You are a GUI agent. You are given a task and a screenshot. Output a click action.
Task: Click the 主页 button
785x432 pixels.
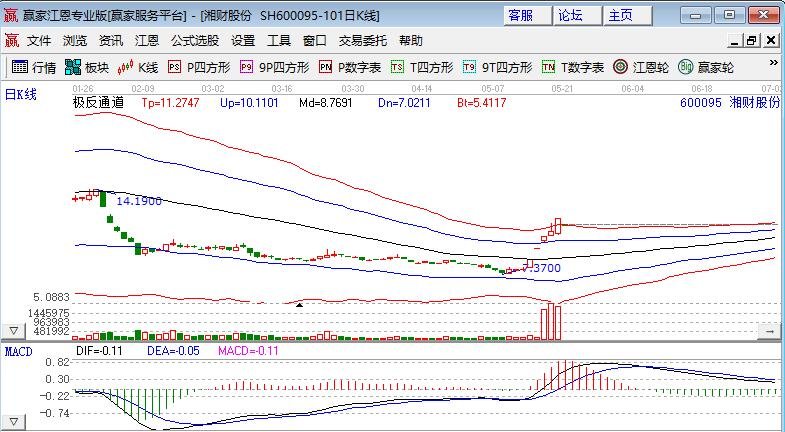pyautogui.click(x=628, y=16)
